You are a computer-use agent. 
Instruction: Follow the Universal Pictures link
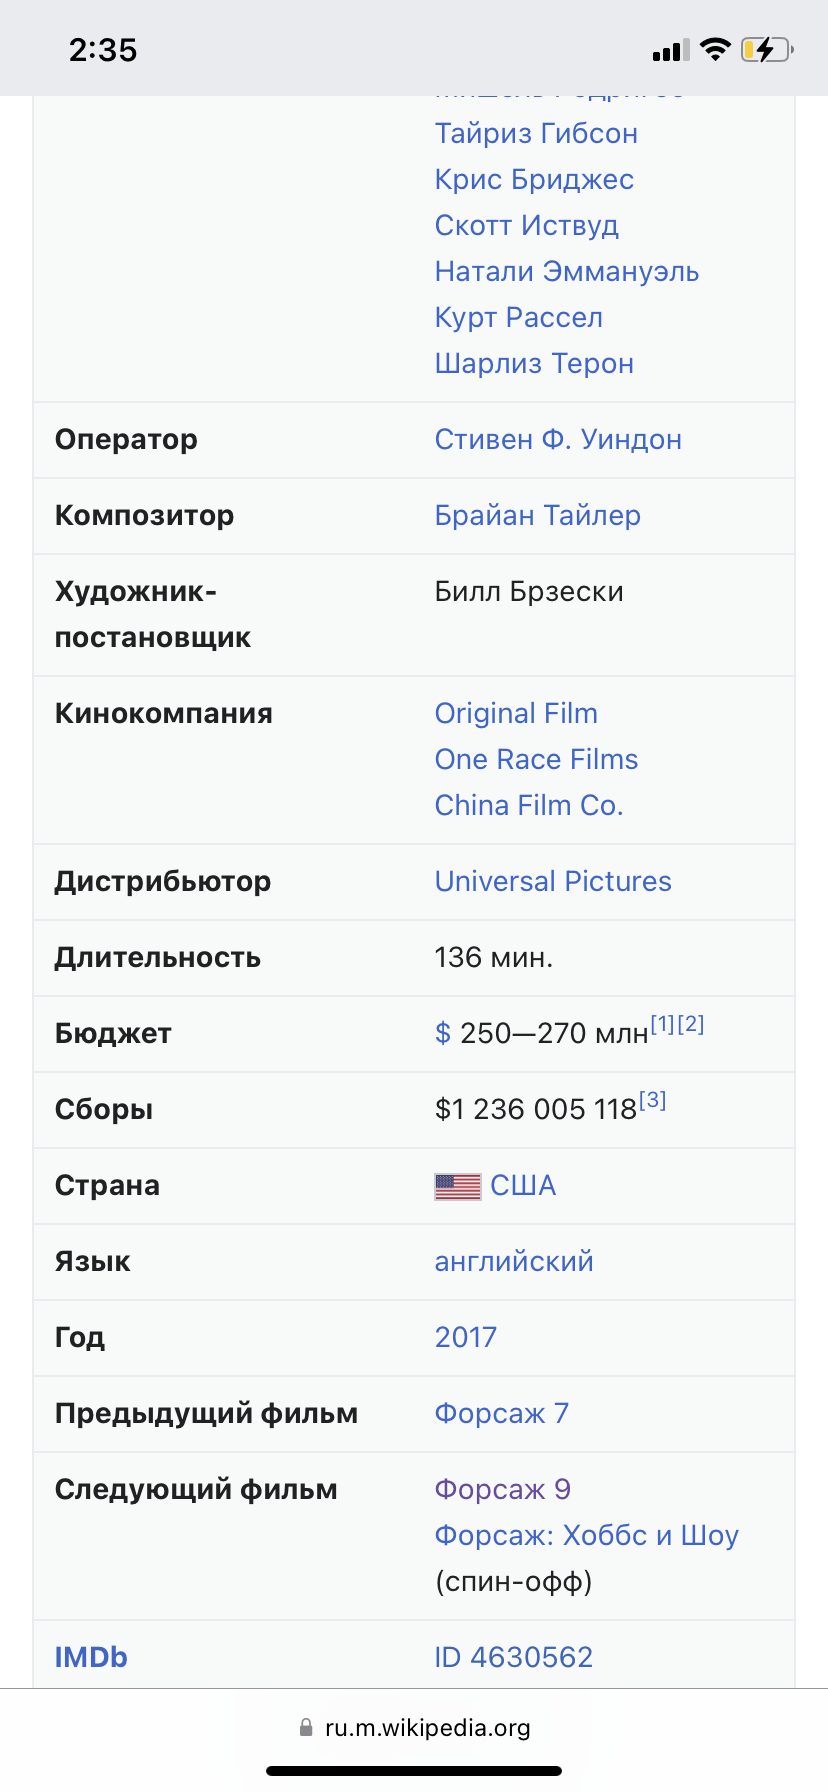pos(552,881)
